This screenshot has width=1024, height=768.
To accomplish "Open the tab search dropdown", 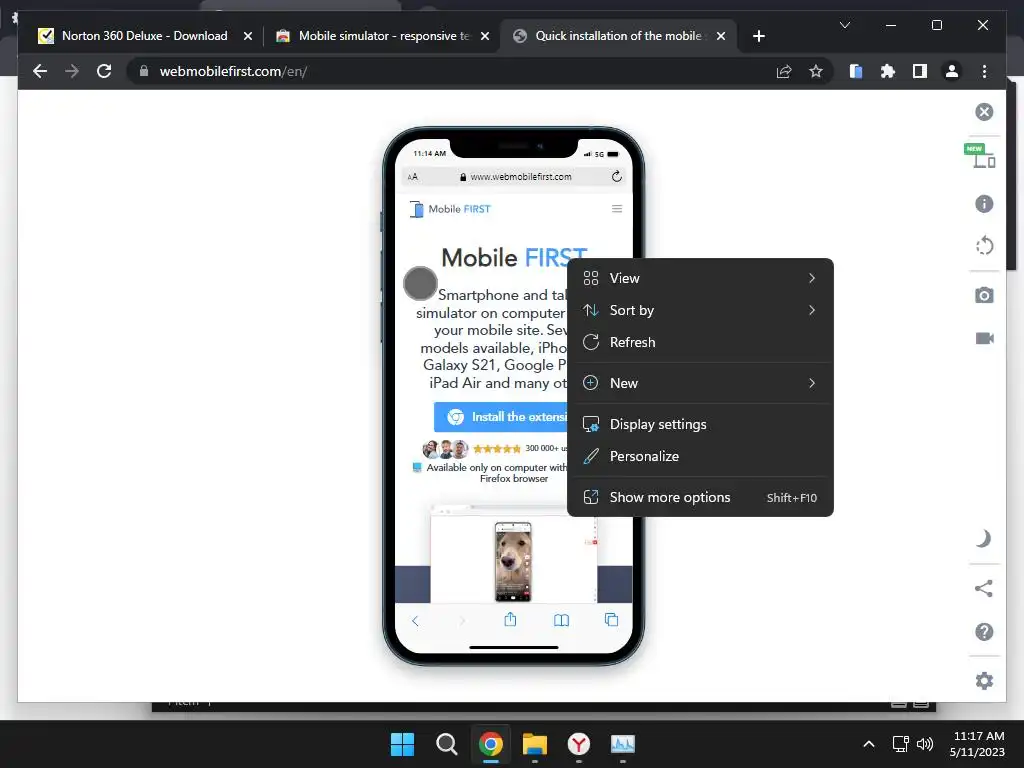I will click(844, 25).
